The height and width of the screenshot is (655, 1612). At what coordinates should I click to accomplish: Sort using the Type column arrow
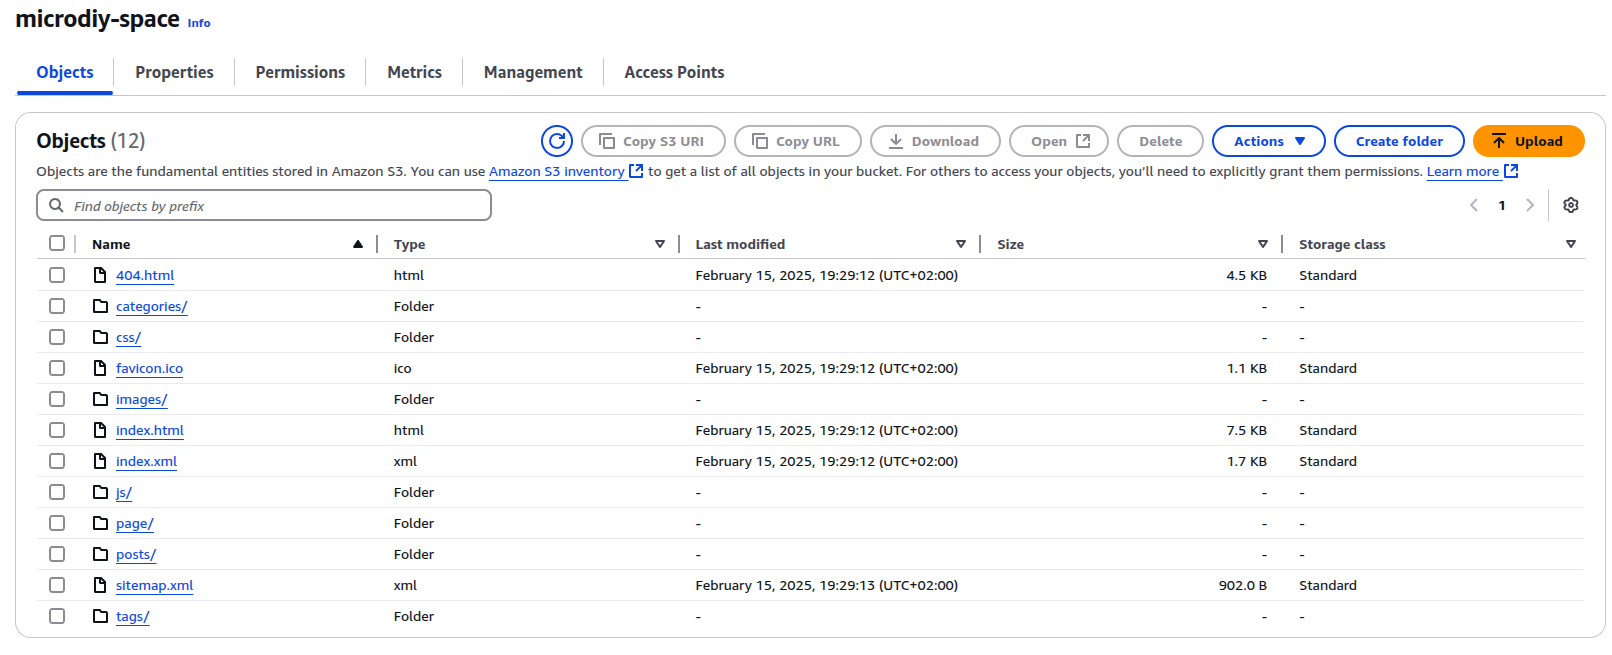tap(659, 244)
